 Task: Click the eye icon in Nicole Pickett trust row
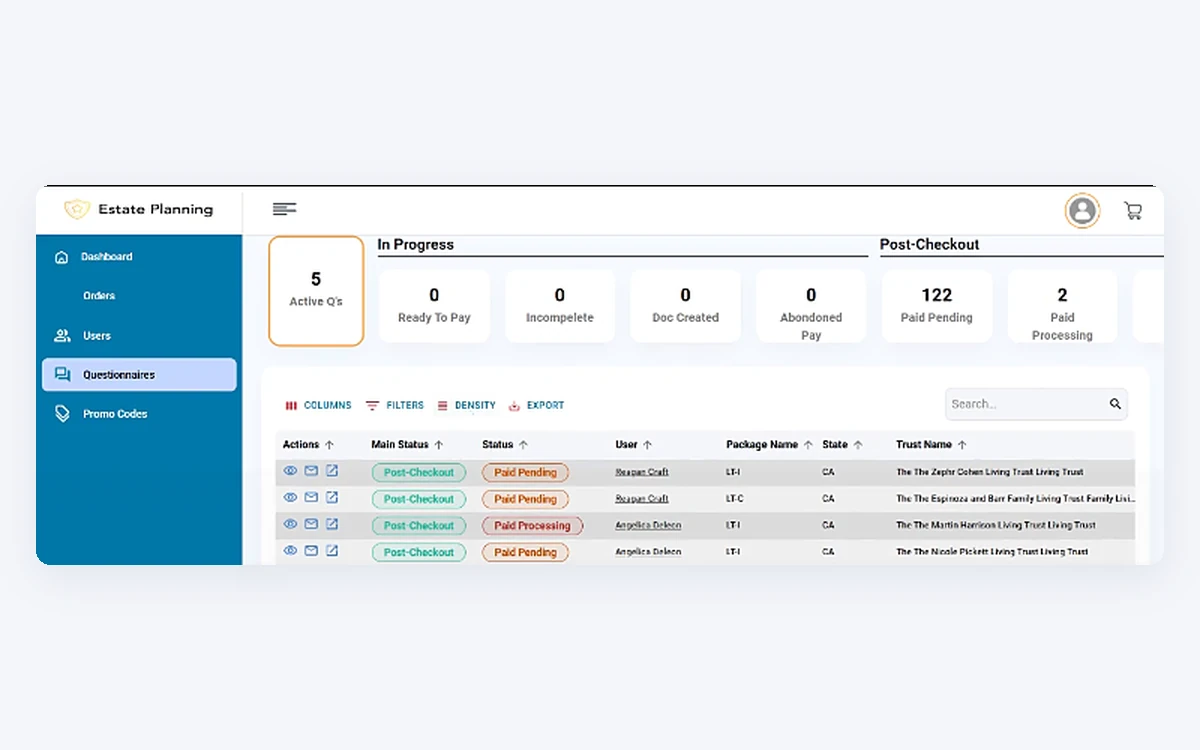click(x=290, y=550)
